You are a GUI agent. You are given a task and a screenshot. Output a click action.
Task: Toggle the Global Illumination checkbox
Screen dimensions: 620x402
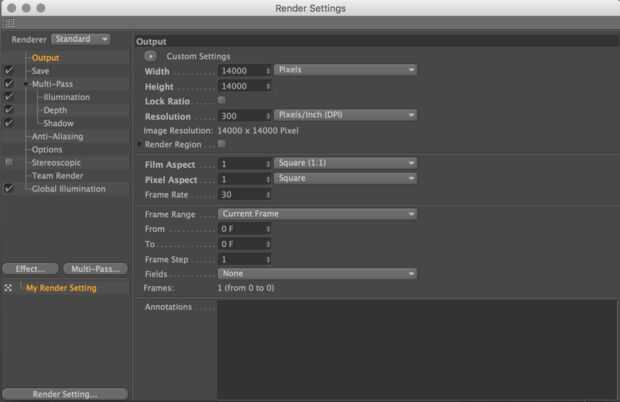[9, 189]
